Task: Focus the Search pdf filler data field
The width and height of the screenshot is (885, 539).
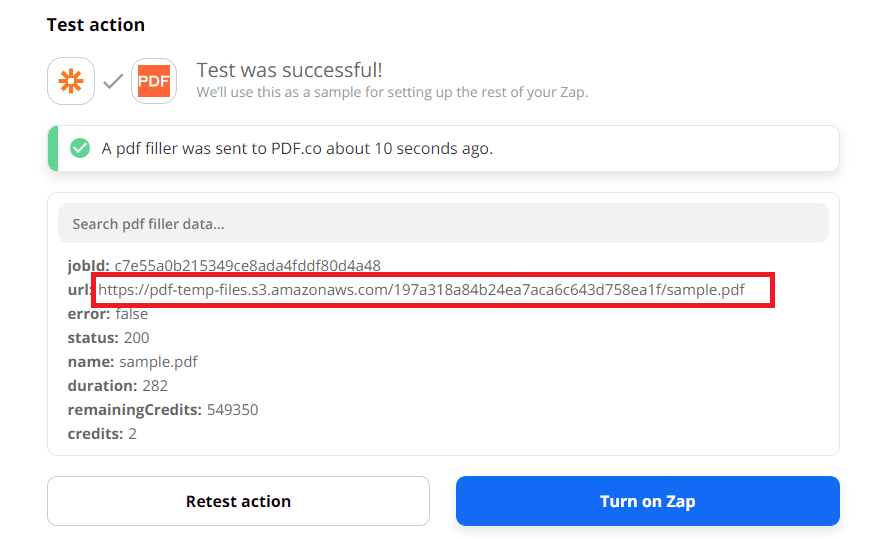Action: 443,224
